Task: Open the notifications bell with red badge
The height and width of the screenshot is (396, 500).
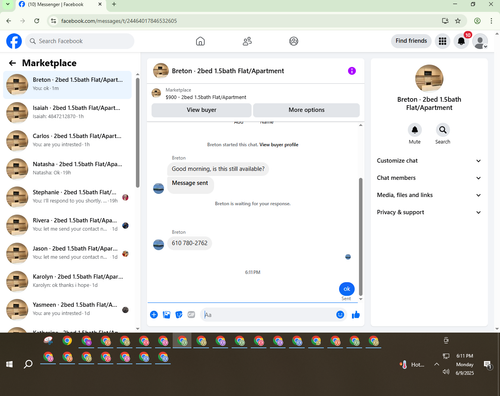Action: [x=461, y=41]
